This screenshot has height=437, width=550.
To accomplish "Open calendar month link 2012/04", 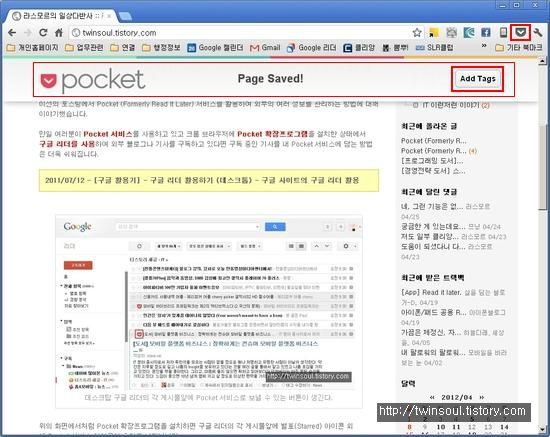I will tap(457, 397).
